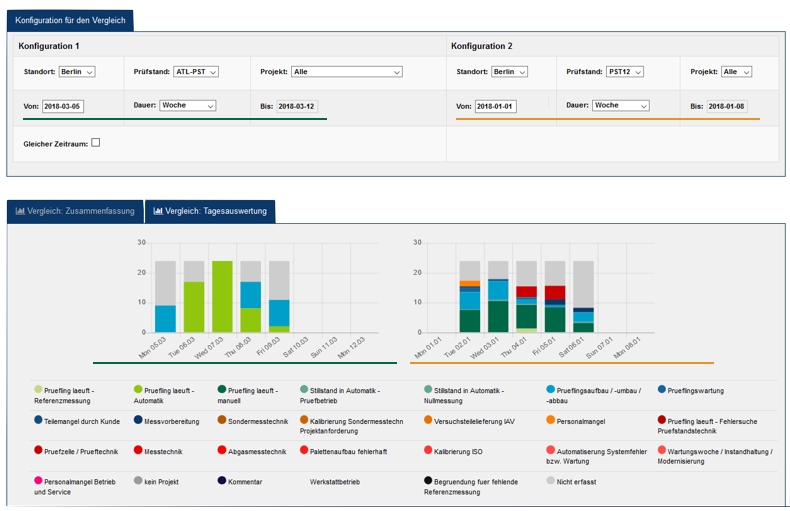The height and width of the screenshot is (511, 790).
Task: Toggle legend Pruefling laeuft - Fehlersuche Pruefstandstechnik
Action: coord(707,426)
